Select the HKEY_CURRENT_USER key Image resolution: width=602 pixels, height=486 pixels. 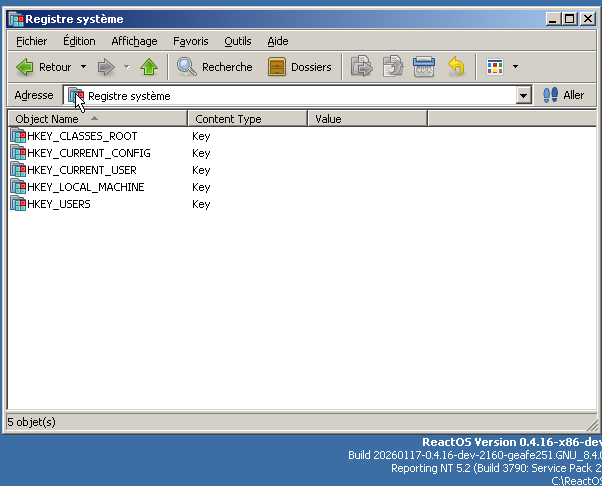pos(81,170)
